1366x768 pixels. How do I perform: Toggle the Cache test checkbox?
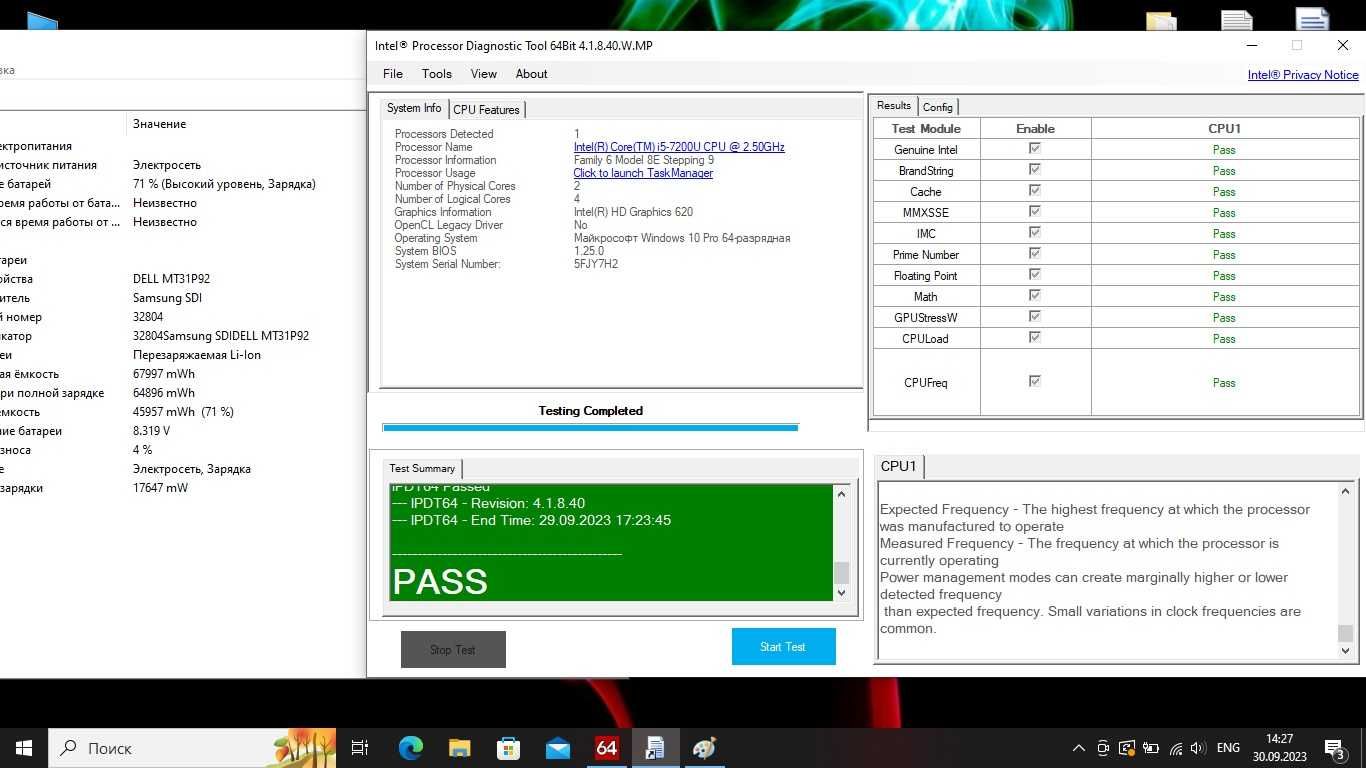point(1035,191)
